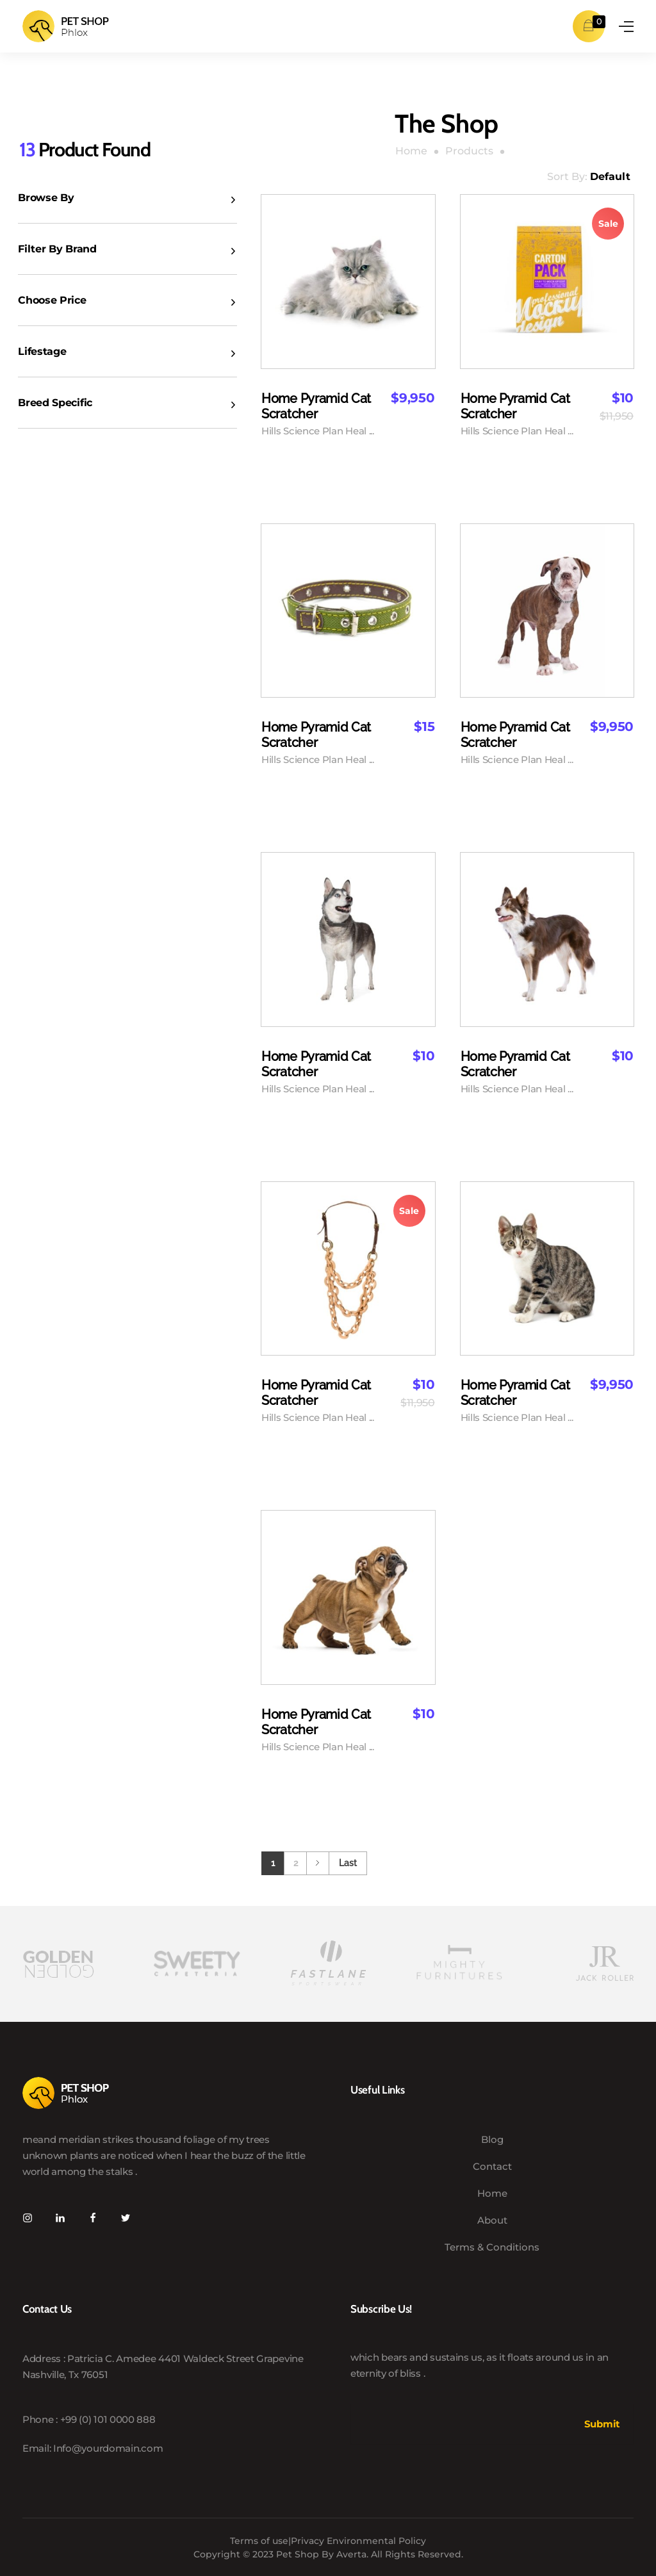
Task: Expand the Choose Price filter
Action: (x=127, y=300)
